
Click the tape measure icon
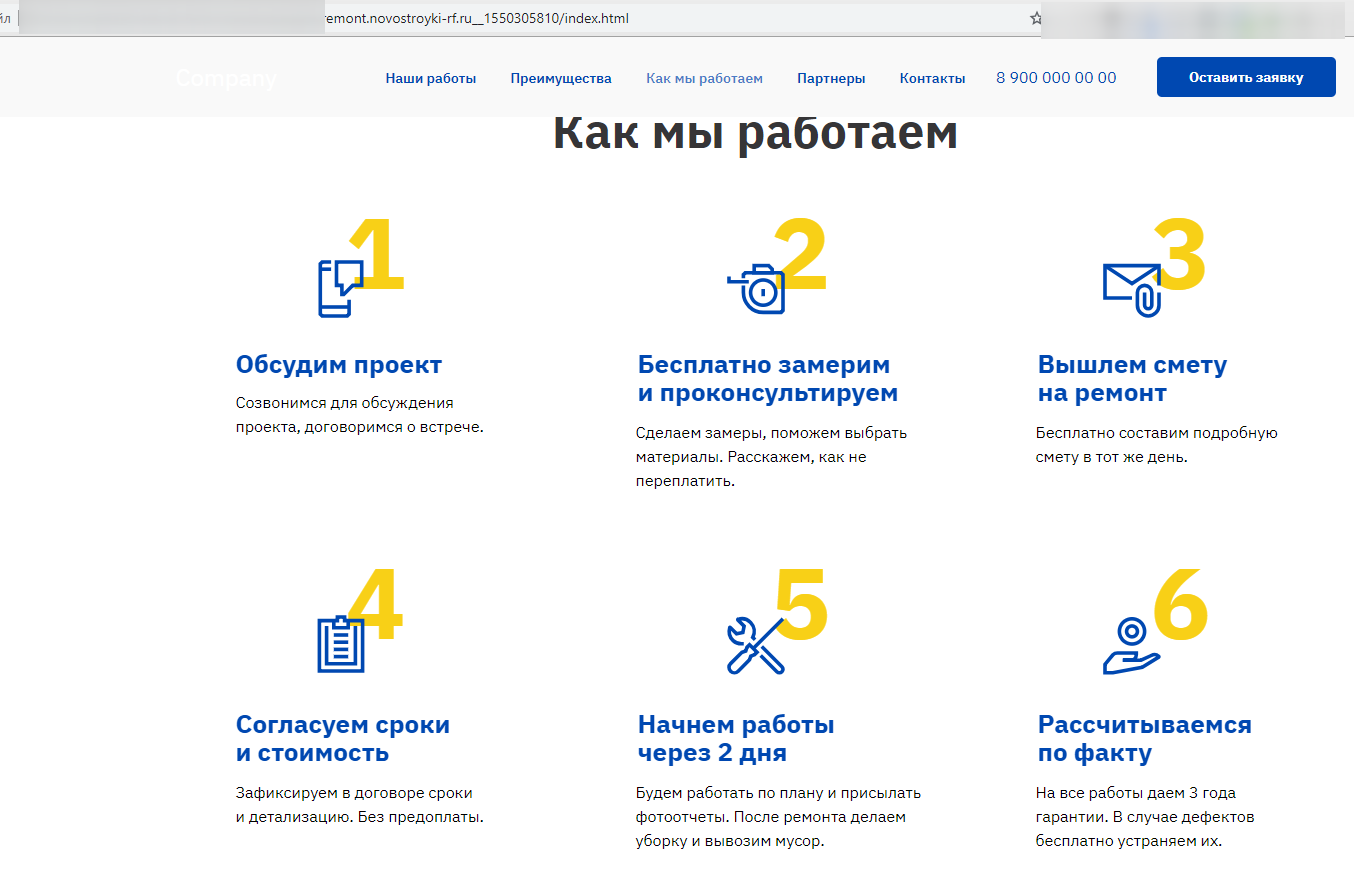[756, 290]
